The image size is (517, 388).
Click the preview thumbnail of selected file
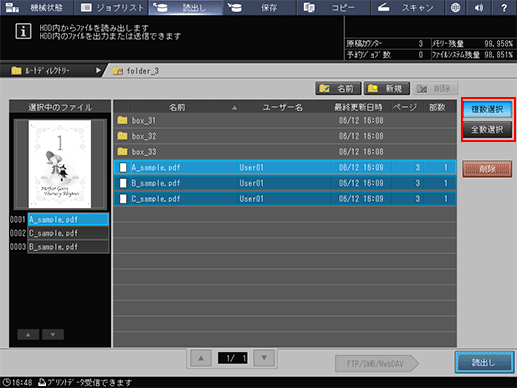[x=60, y=164]
